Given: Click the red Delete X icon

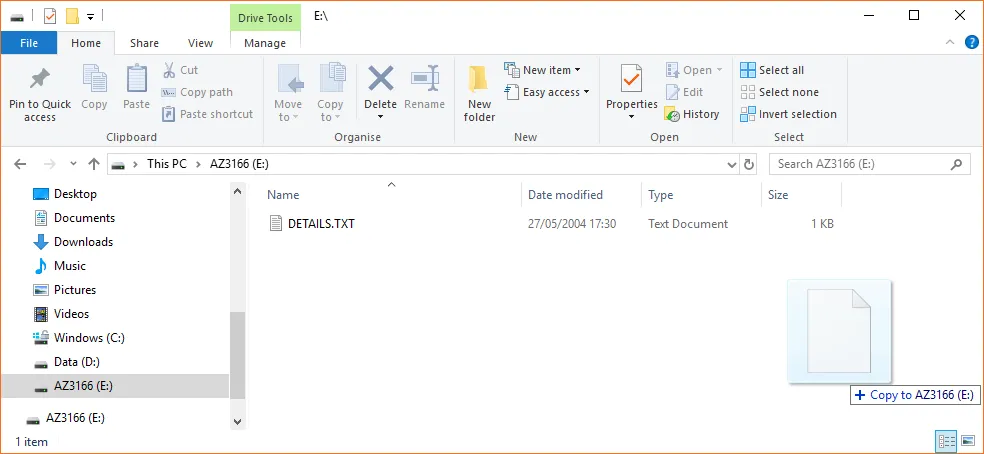Looking at the screenshot, I should [380, 79].
